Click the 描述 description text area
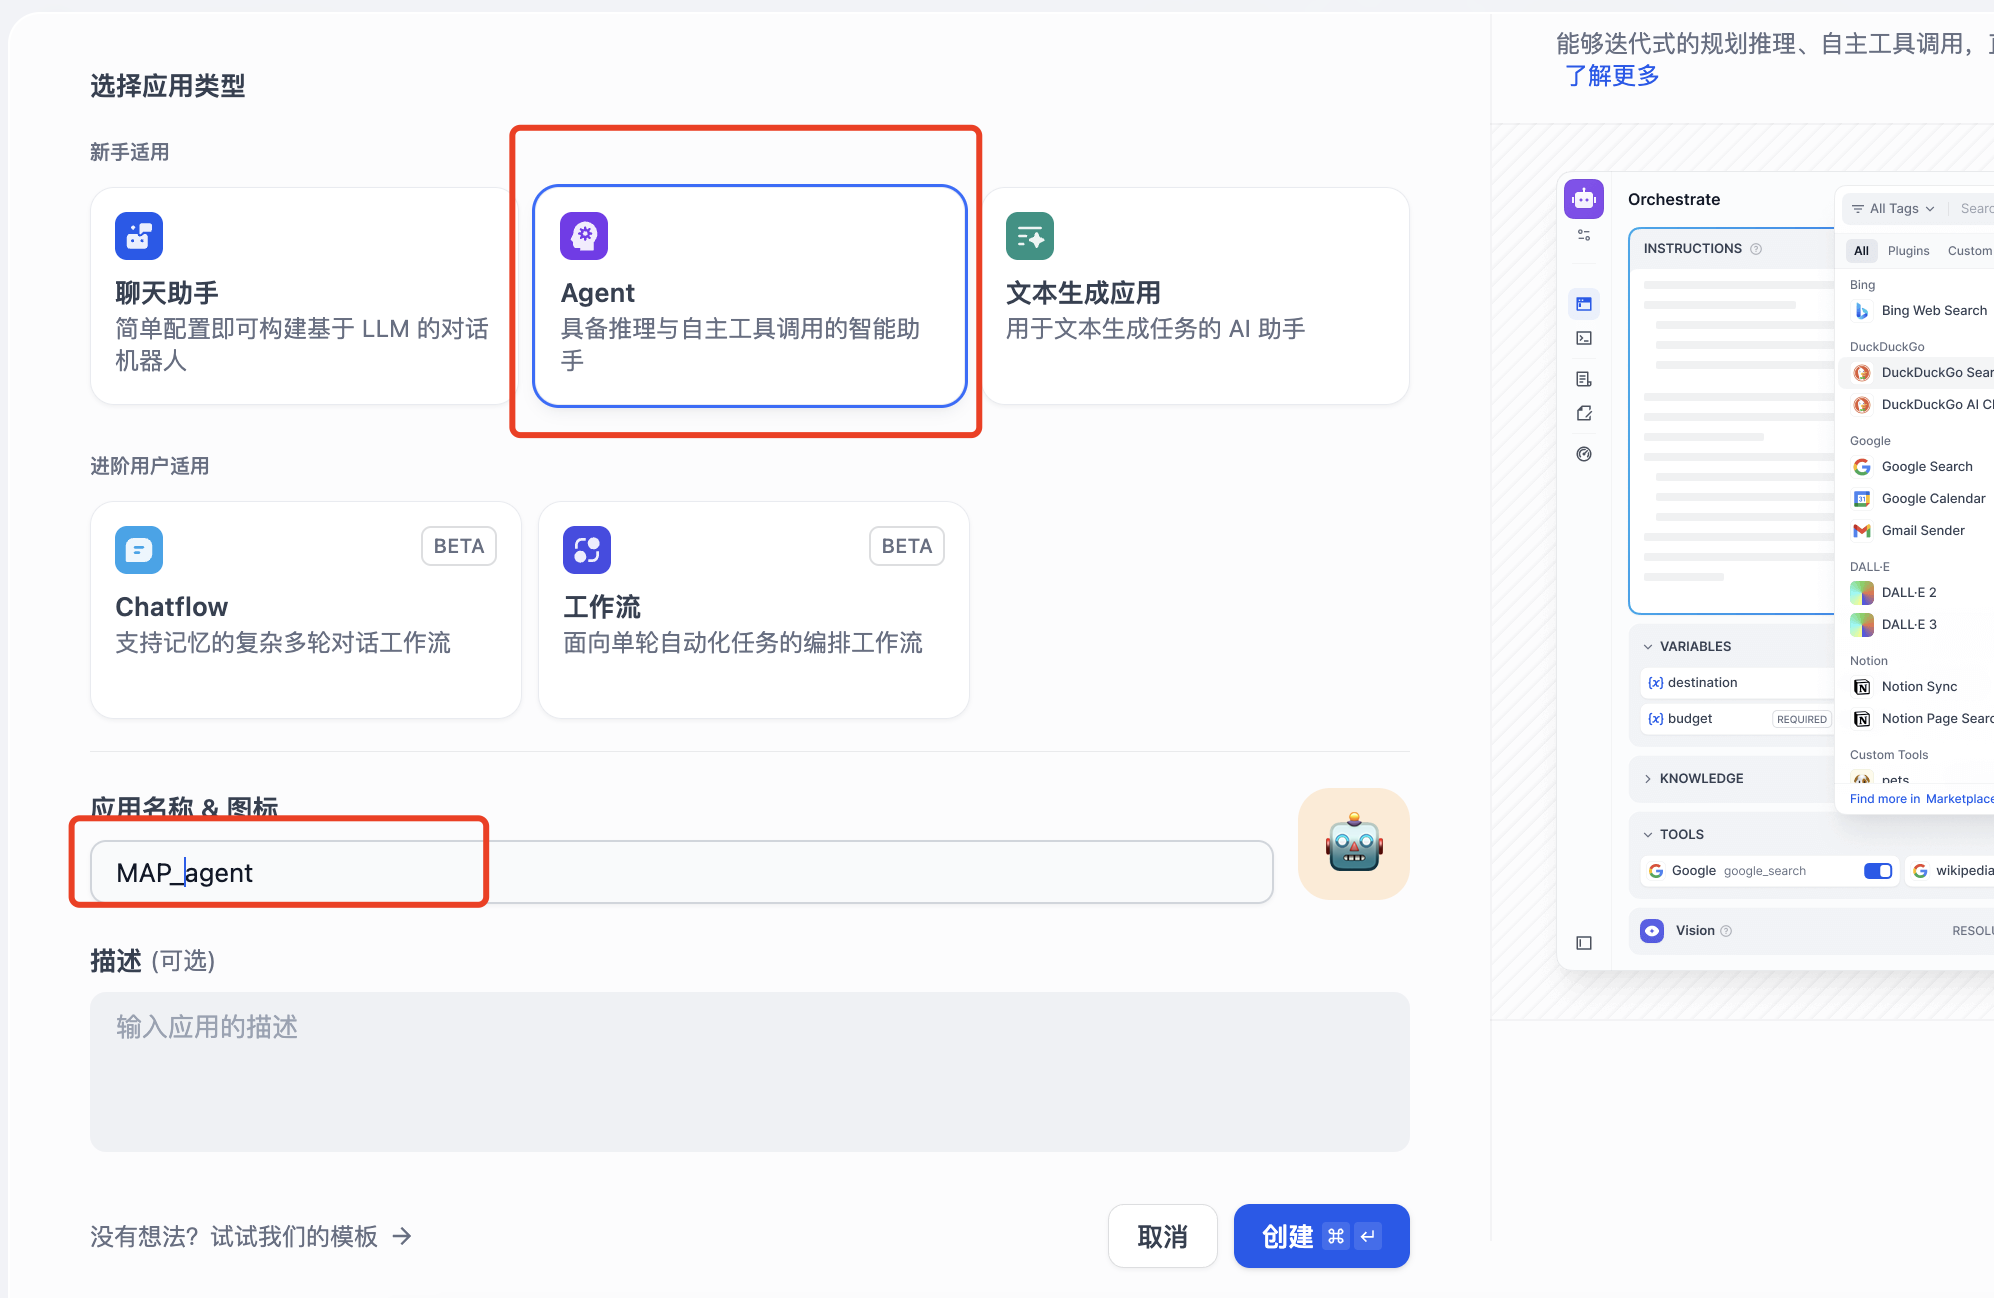1994x1298 pixels. tap(749, 1071)
